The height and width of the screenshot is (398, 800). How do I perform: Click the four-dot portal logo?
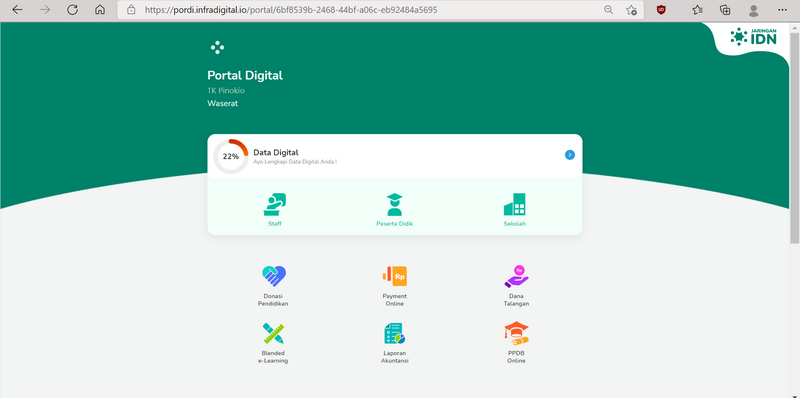(x=217, y=47)
